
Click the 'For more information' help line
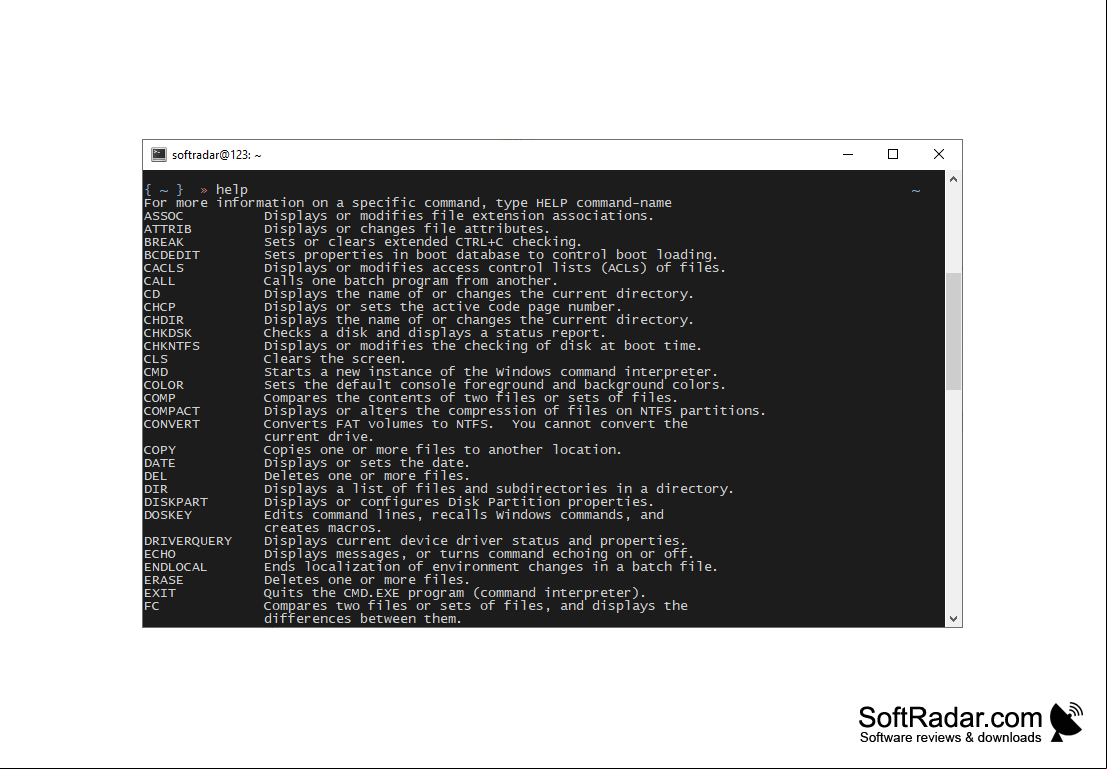(x=407, y=203)
